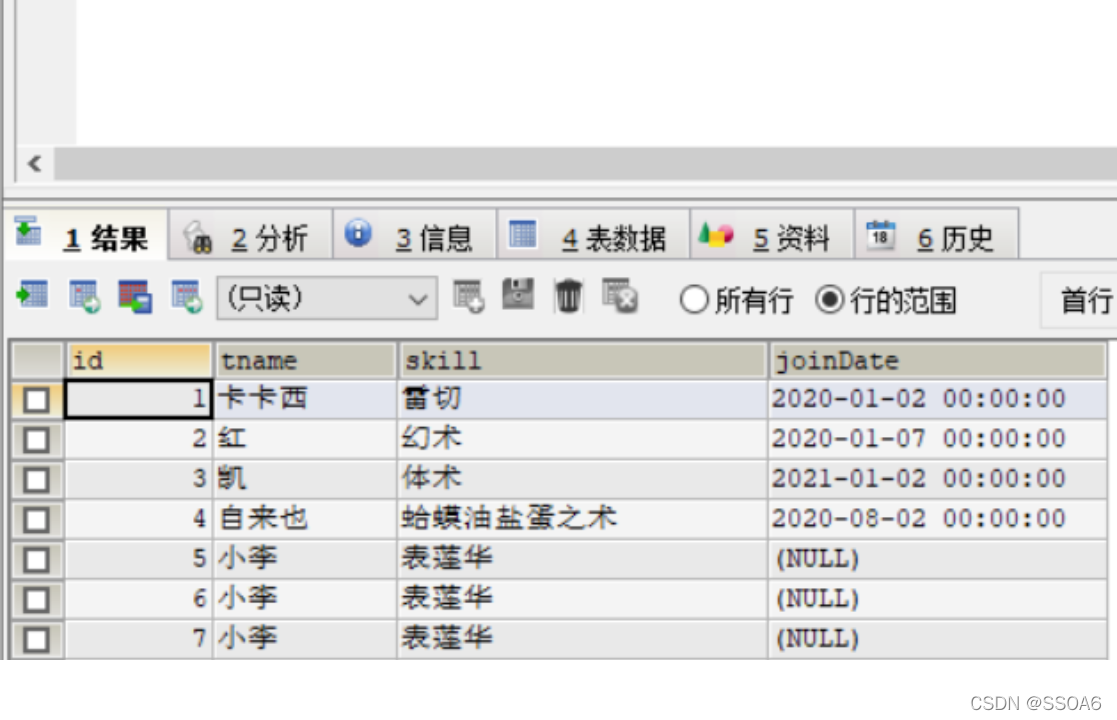Screen dimensions: 1117x720
Task: Click the save changes floppy icon
Action: pos(518,294)
